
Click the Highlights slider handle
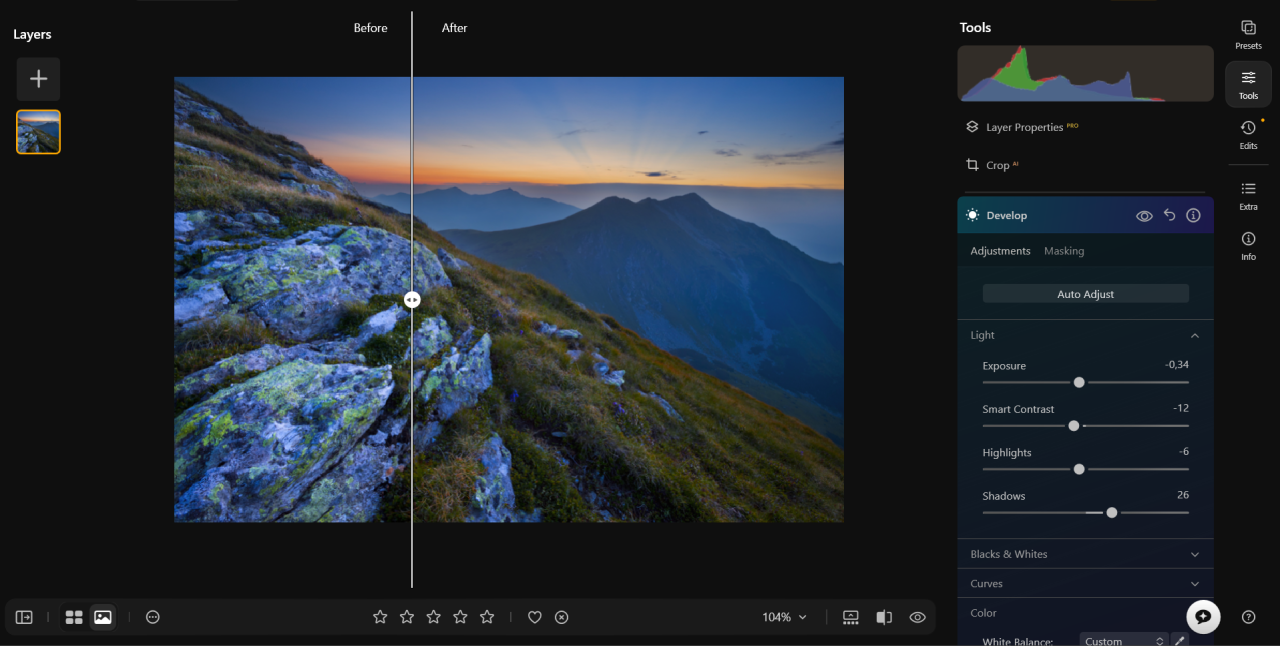pos(1079,469)
